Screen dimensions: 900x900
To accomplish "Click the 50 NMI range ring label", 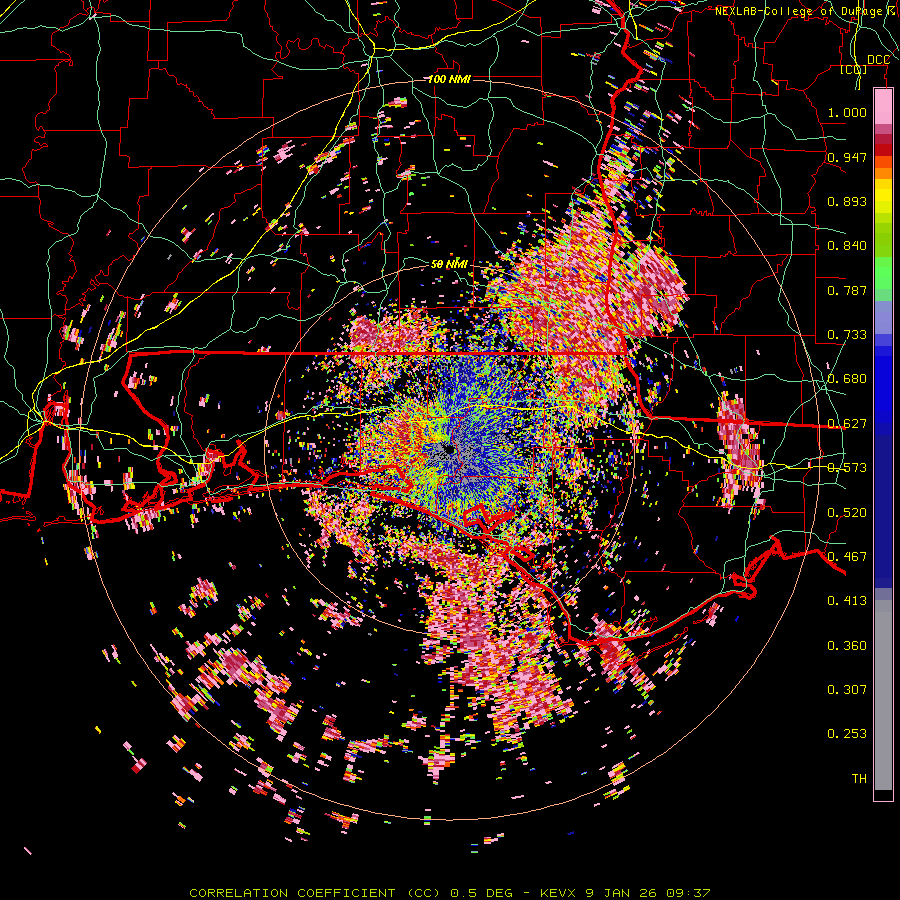I will (x=449, y=265).
